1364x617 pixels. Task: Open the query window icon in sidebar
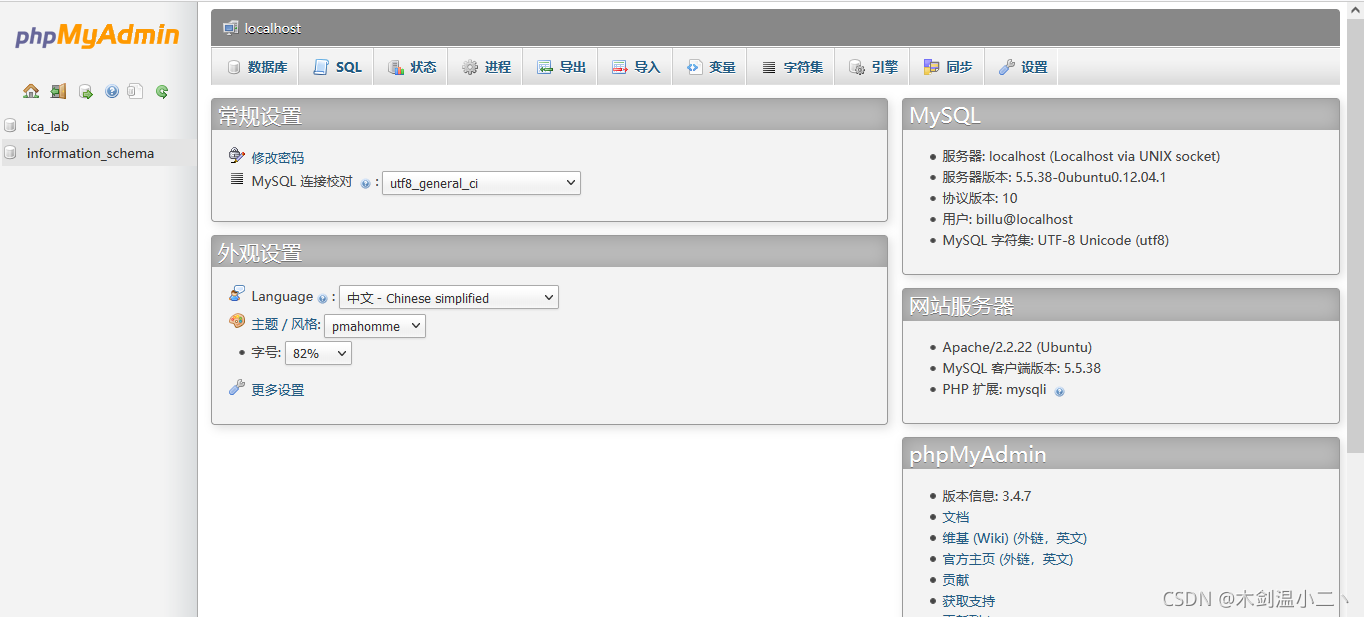[x=85, y=91]
